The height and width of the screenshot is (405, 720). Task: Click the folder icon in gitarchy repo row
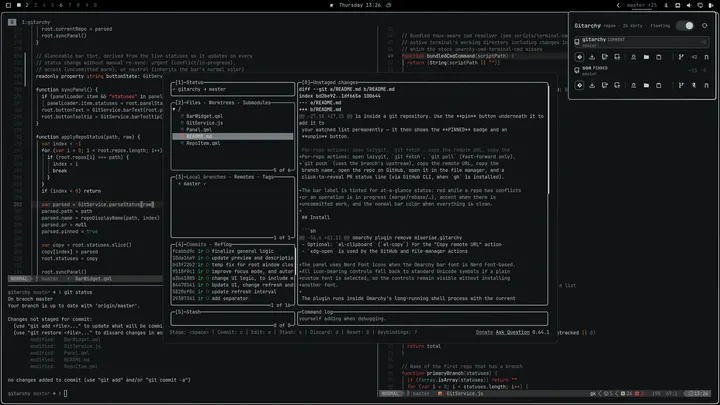click(x=646, y=57)
